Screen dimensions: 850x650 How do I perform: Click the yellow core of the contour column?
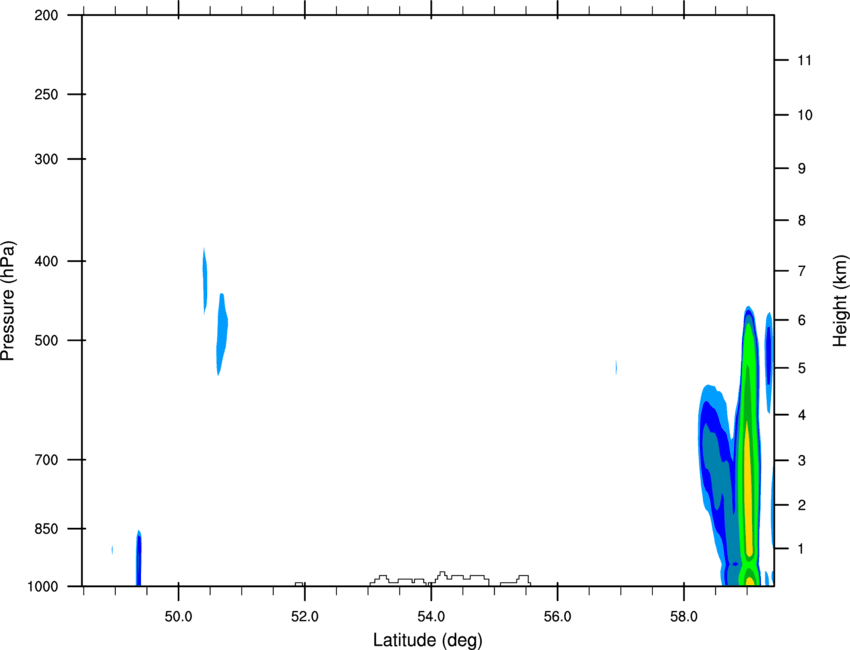(748, 488)
